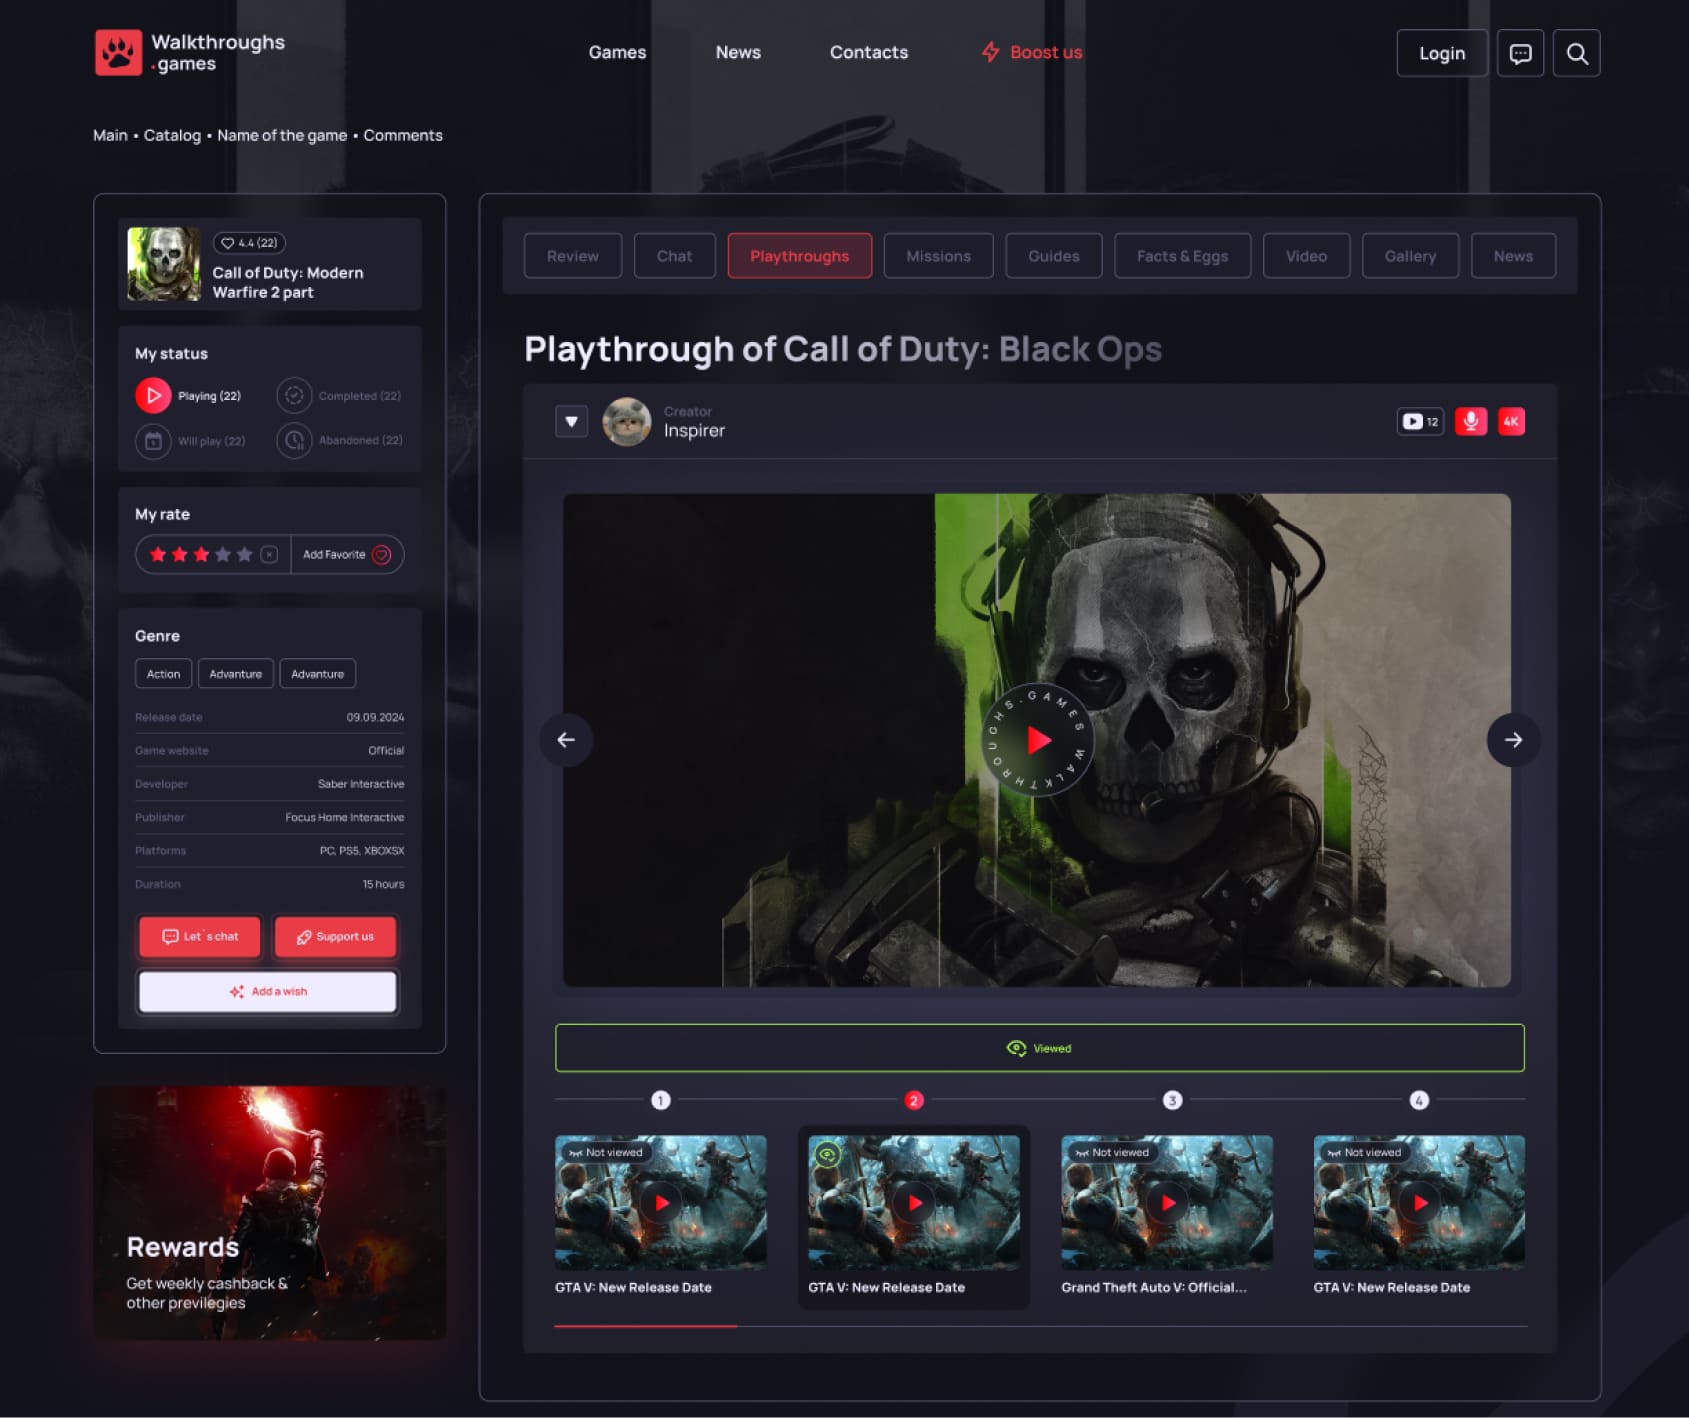Click the heart icon beside Add Favorite
The image size is (1689, 1418).
[x=381, y=554]
